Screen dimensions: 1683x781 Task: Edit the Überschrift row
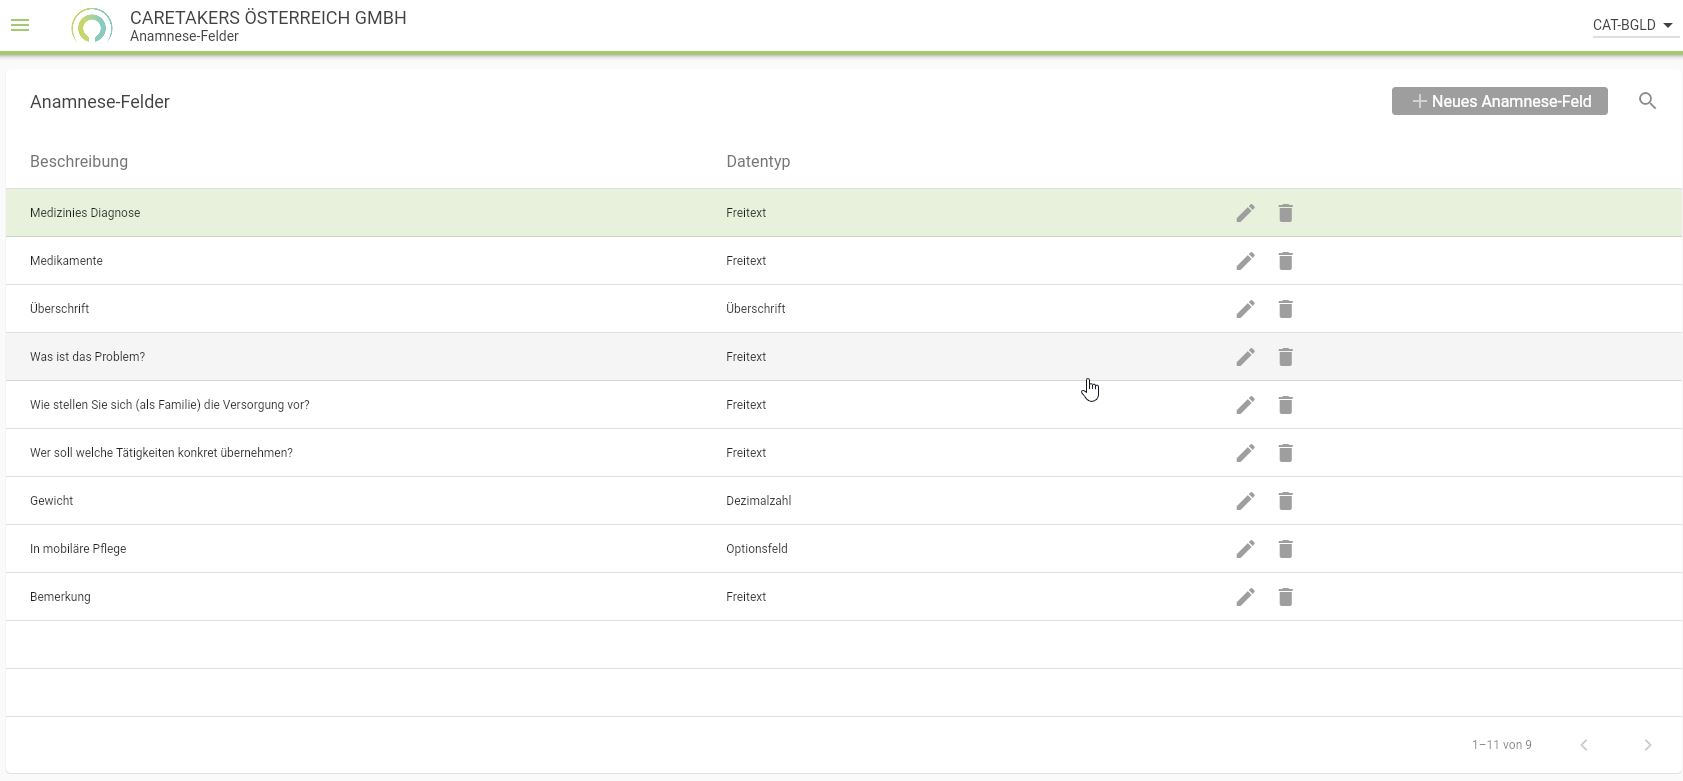click(1245, 309)
